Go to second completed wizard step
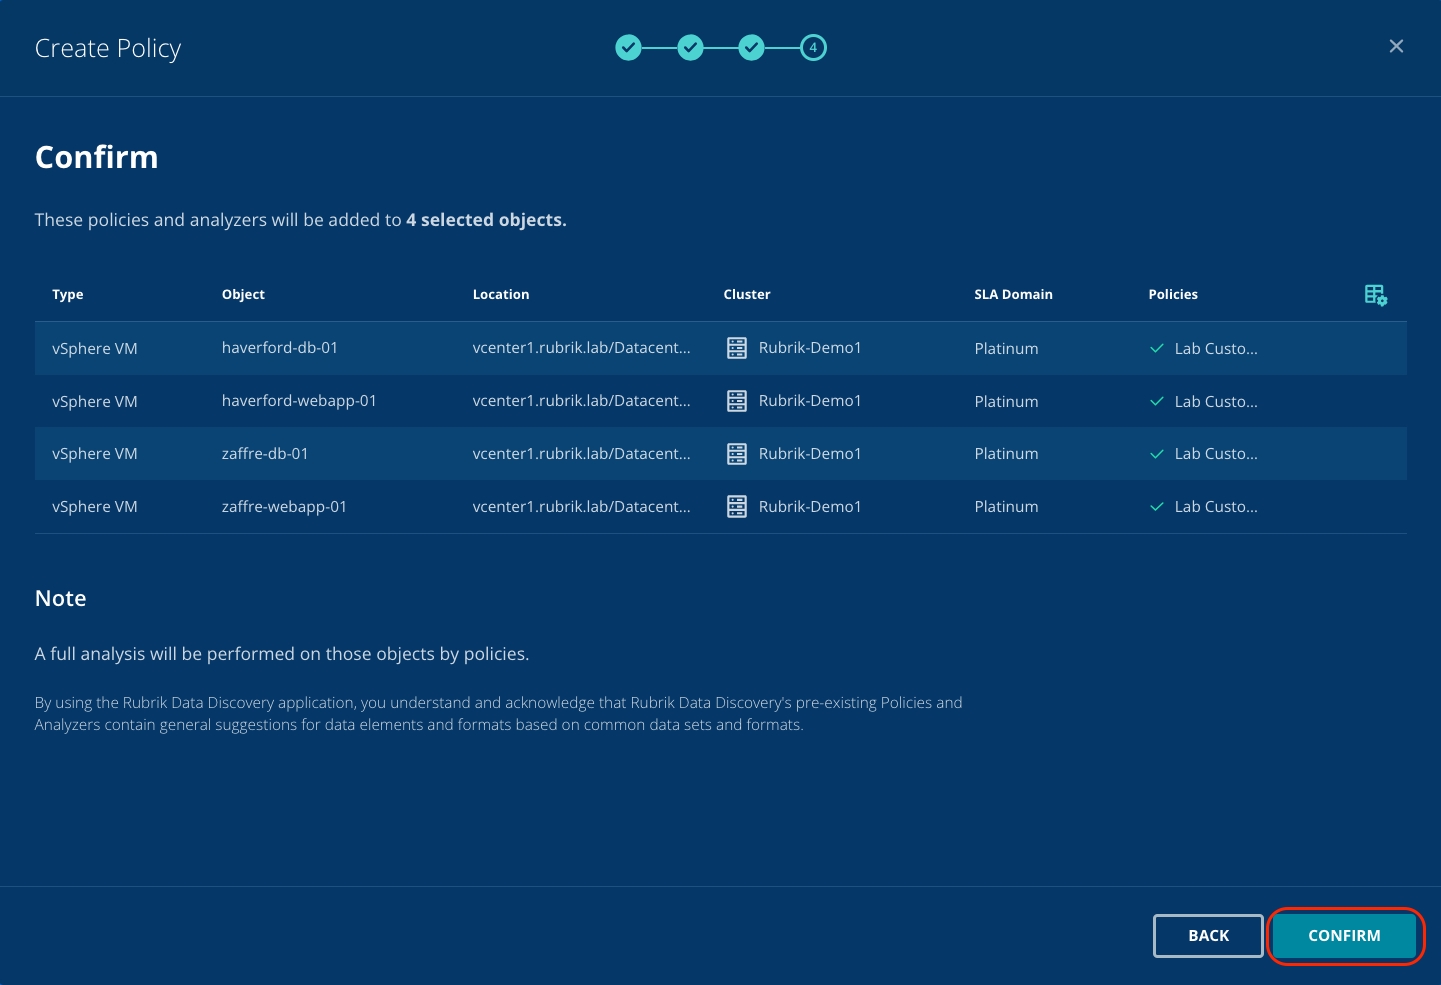Image resolution: width=1441 pixels, height=985 pixels. coord(690,47)
